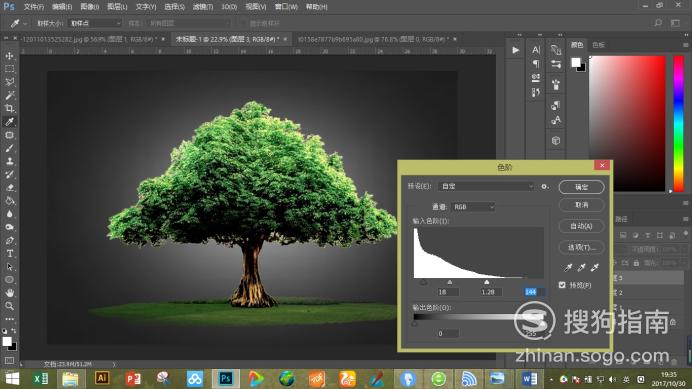Select the Move tool in toolbar
Viewport: 692px width, 389px height.
[9, 56]
